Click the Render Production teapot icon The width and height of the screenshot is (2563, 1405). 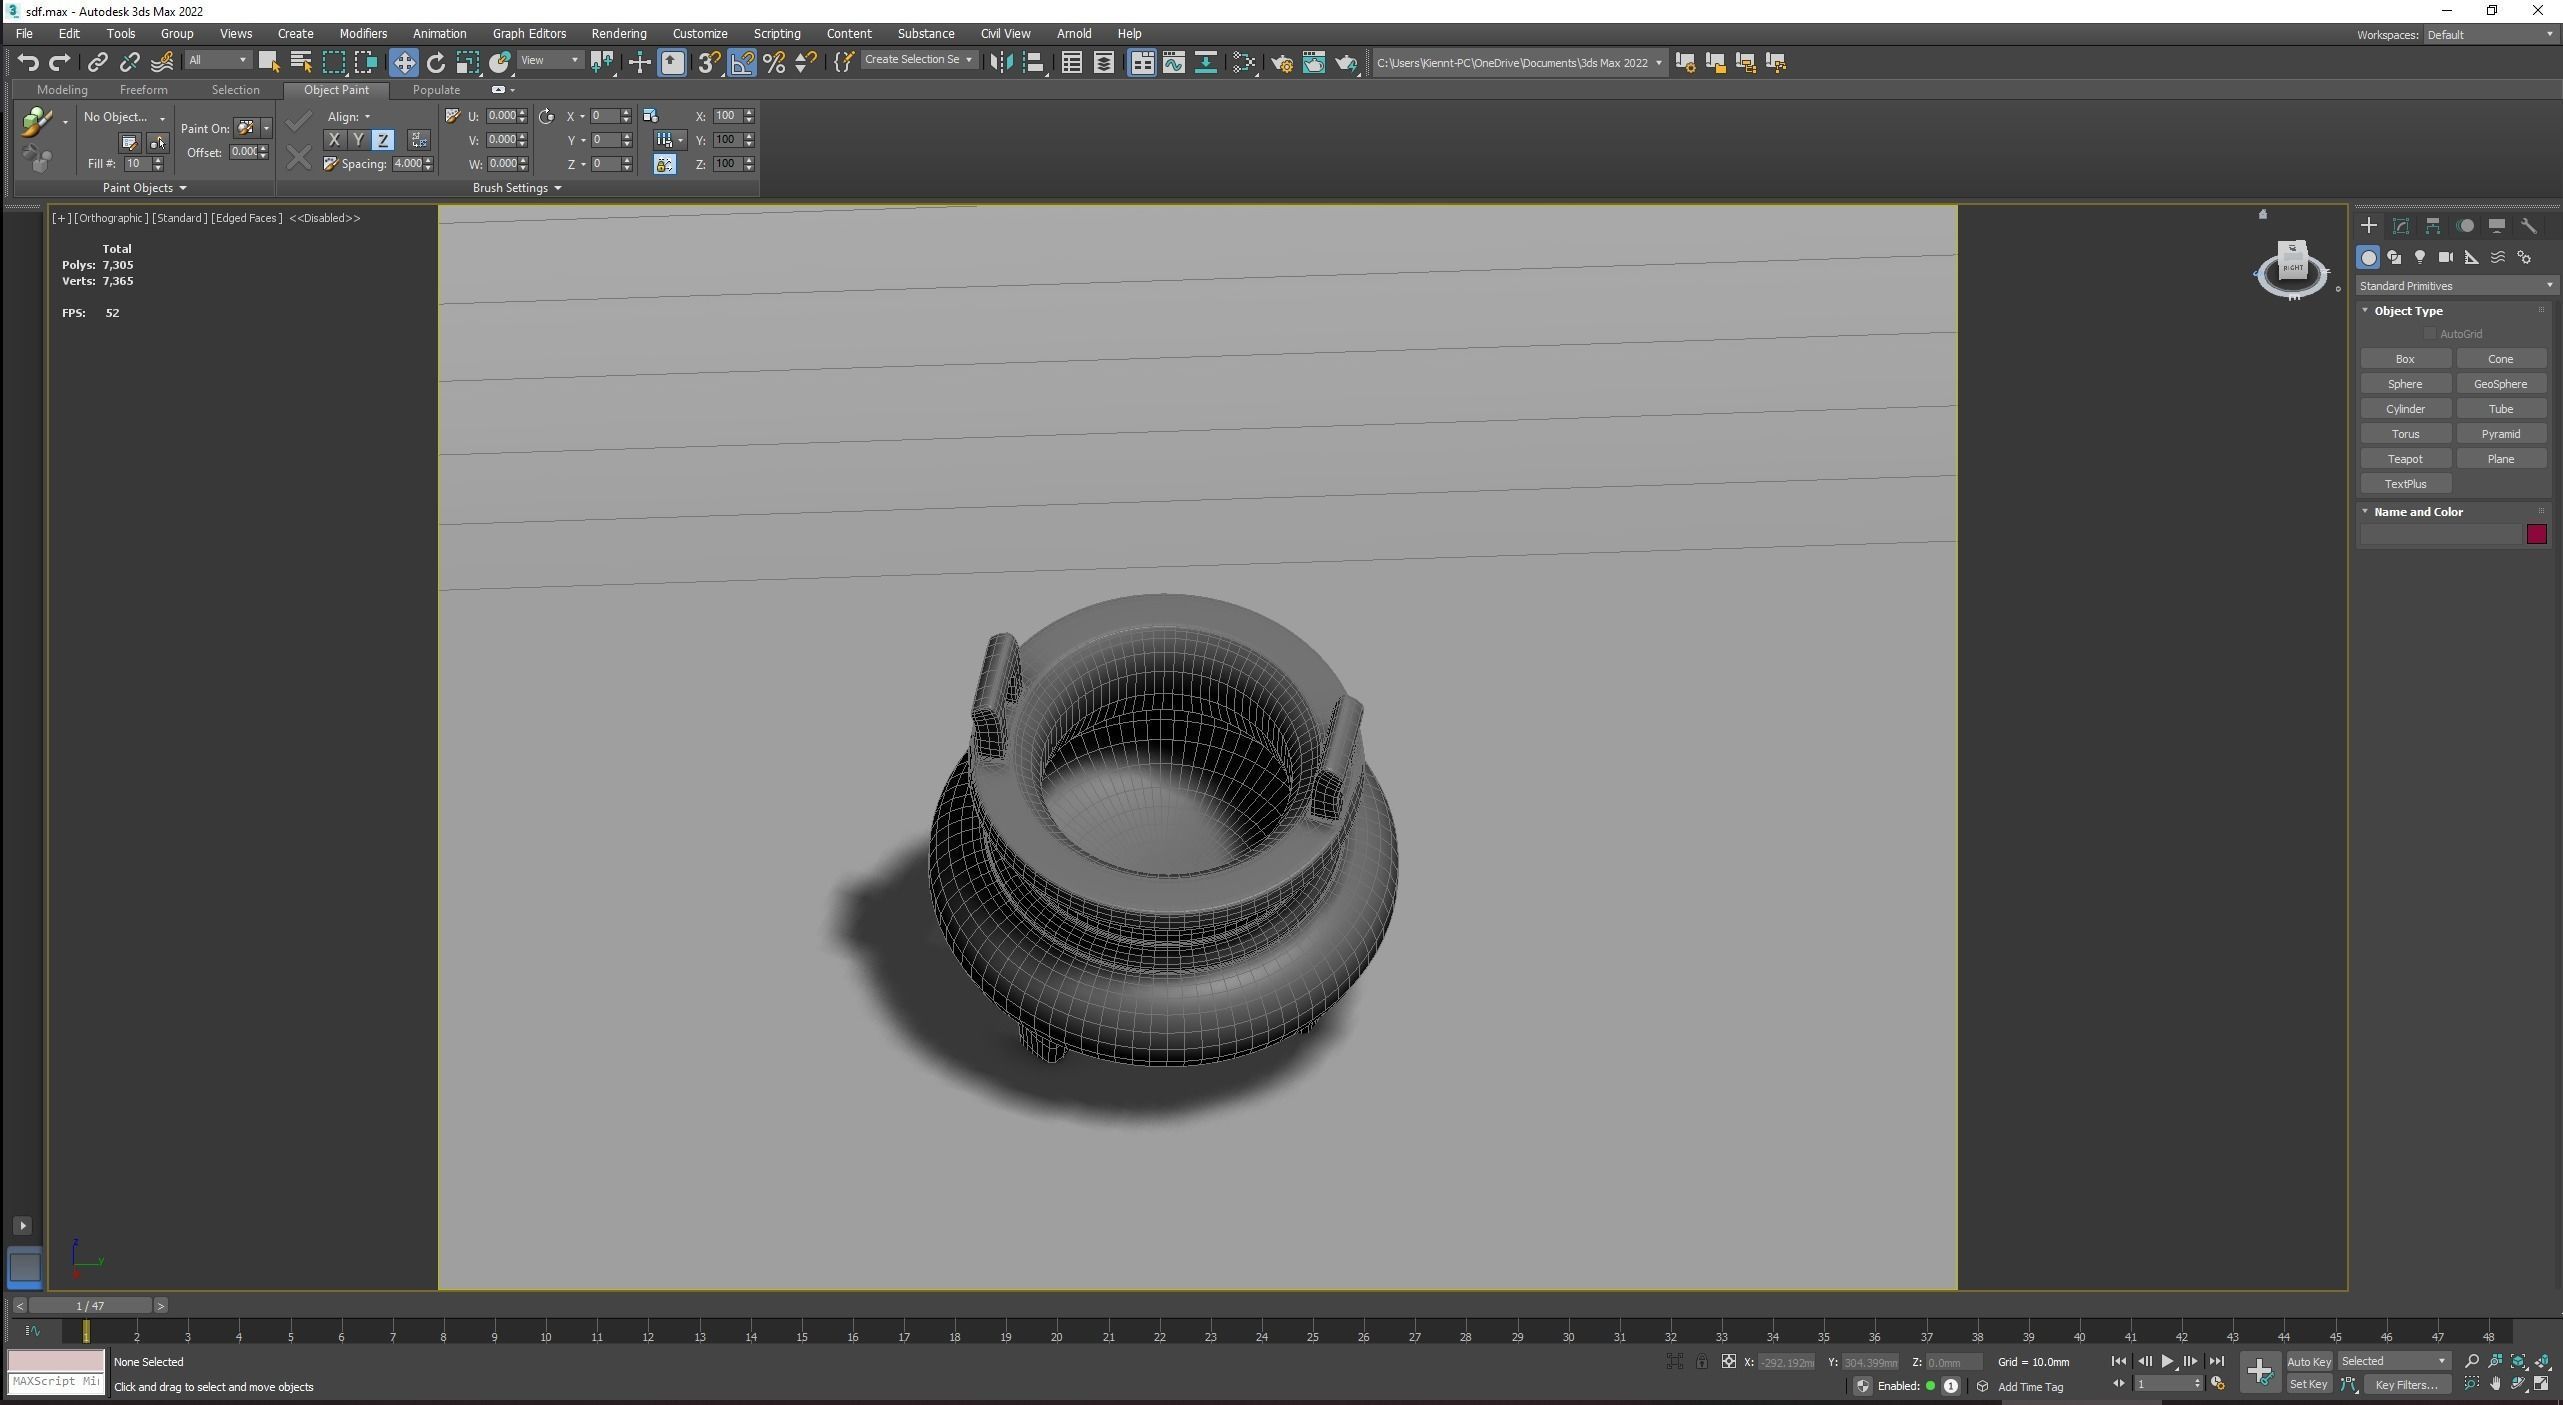[1346, 63]
